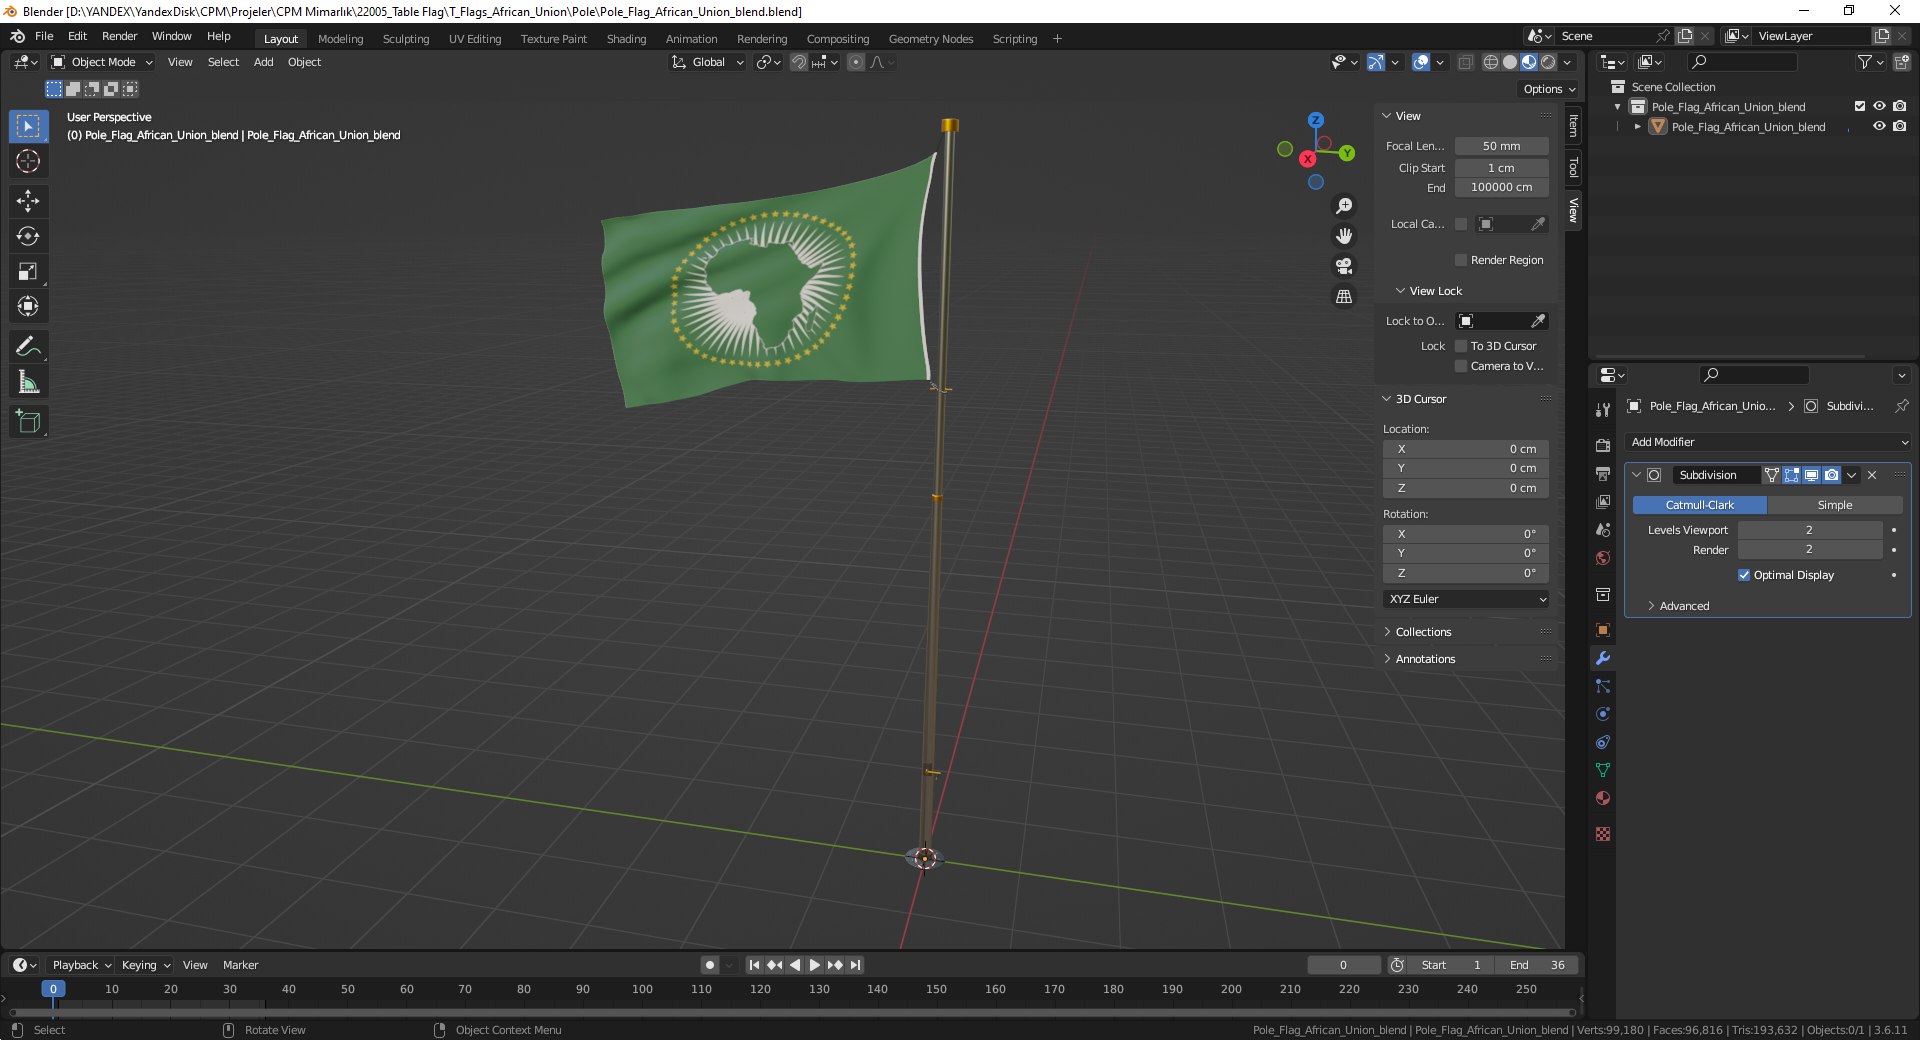Switch to the UV Editing workspace tab
This screenshot has height=1040, width=1920.
click(474, 39)
